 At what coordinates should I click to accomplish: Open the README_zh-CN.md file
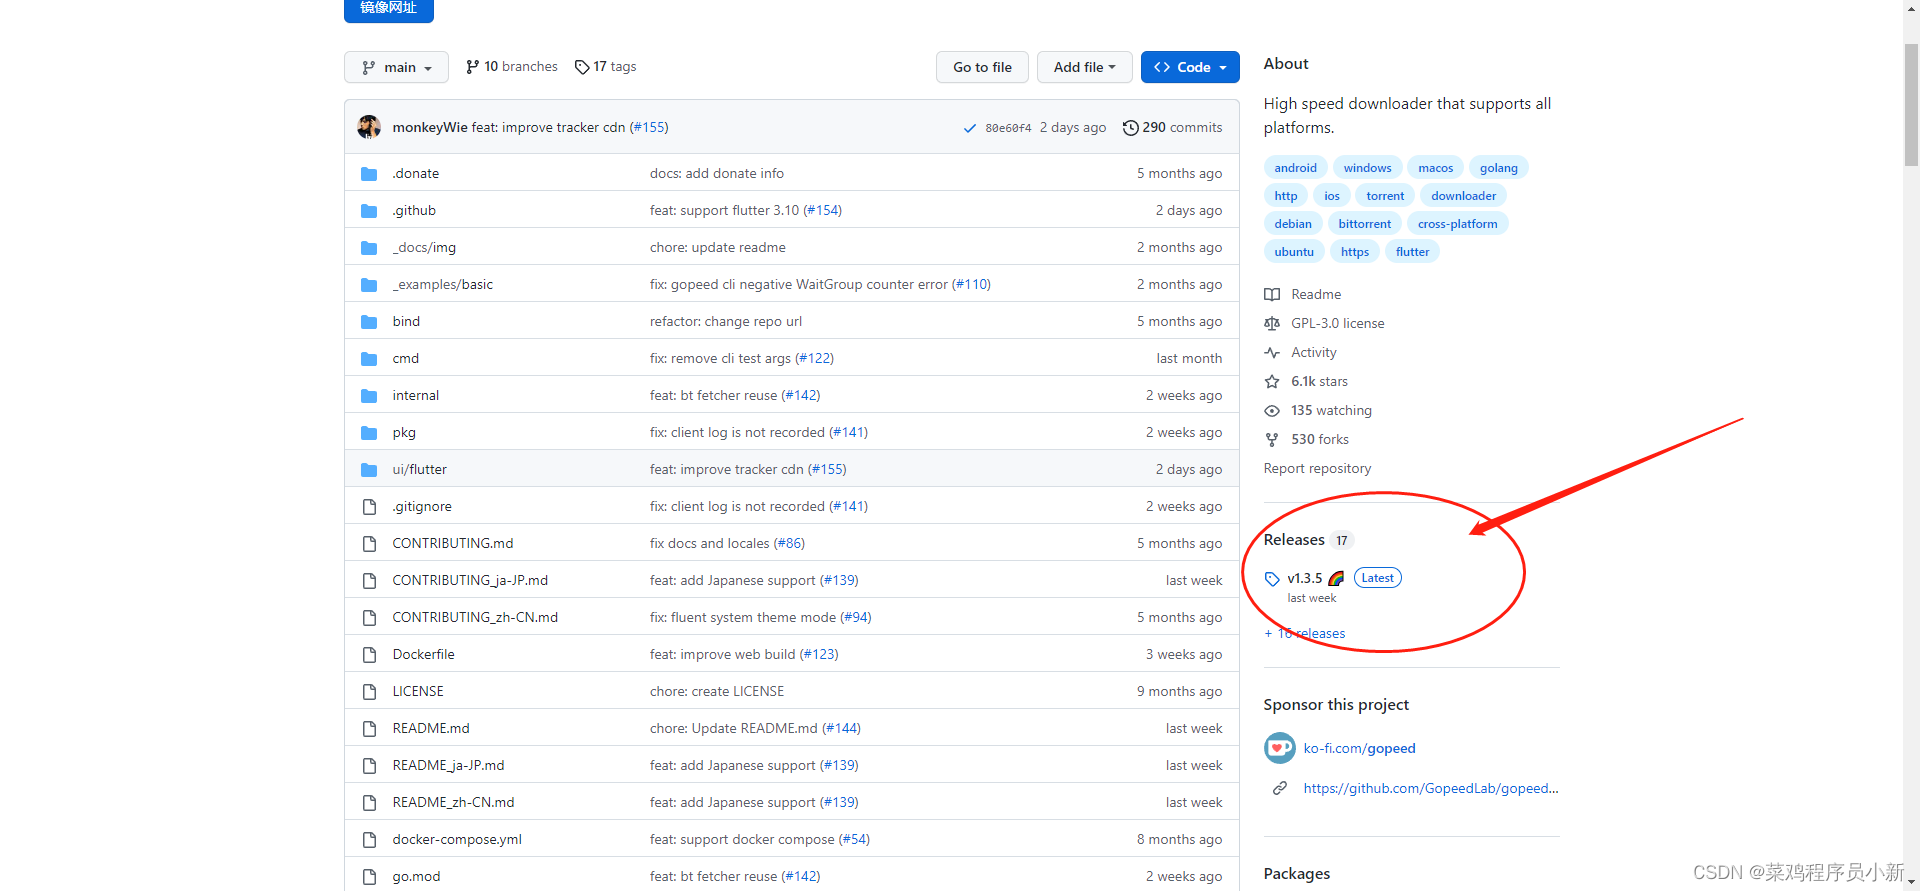coord(453,802)
